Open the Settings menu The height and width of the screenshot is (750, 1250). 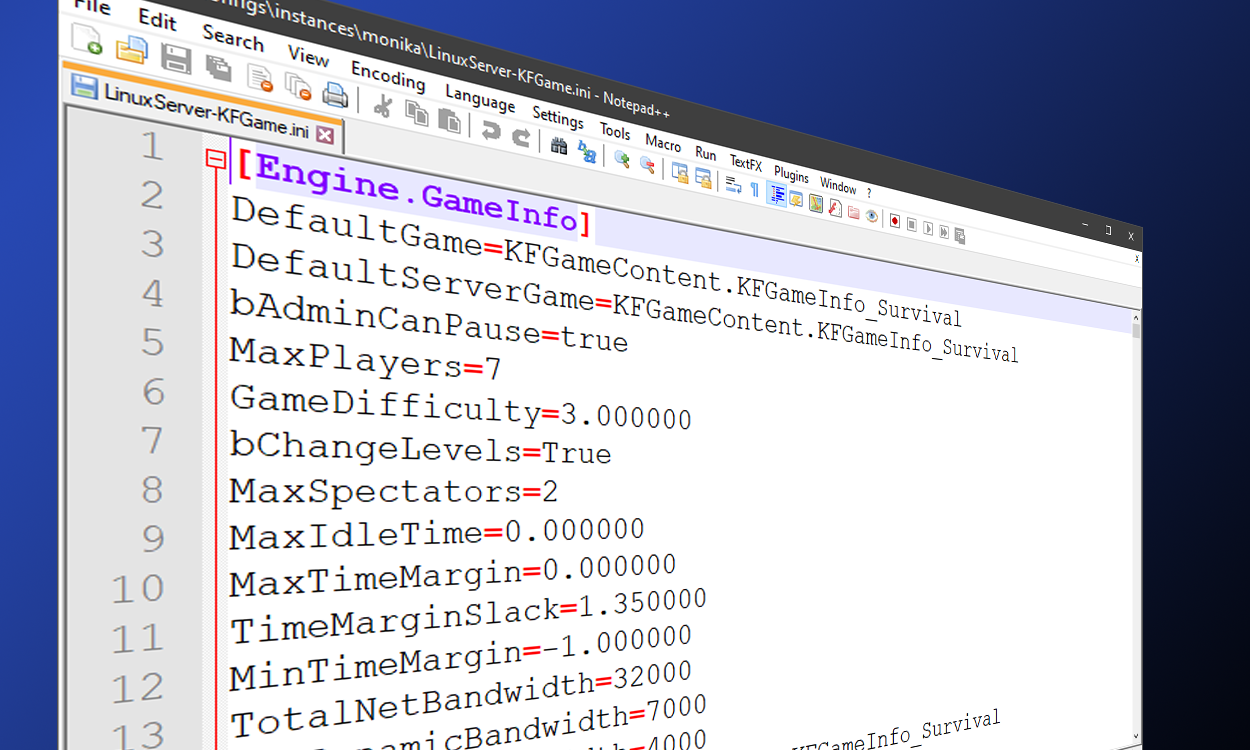point(558,118)
